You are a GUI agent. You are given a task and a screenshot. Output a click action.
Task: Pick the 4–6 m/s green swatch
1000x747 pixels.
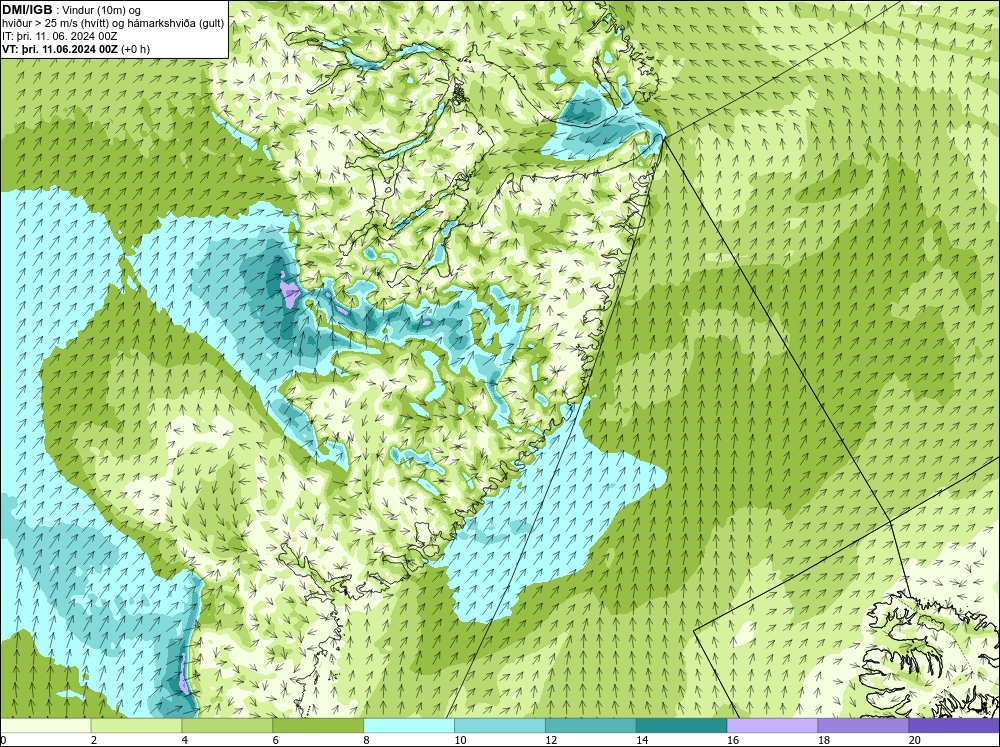(227, 725)
